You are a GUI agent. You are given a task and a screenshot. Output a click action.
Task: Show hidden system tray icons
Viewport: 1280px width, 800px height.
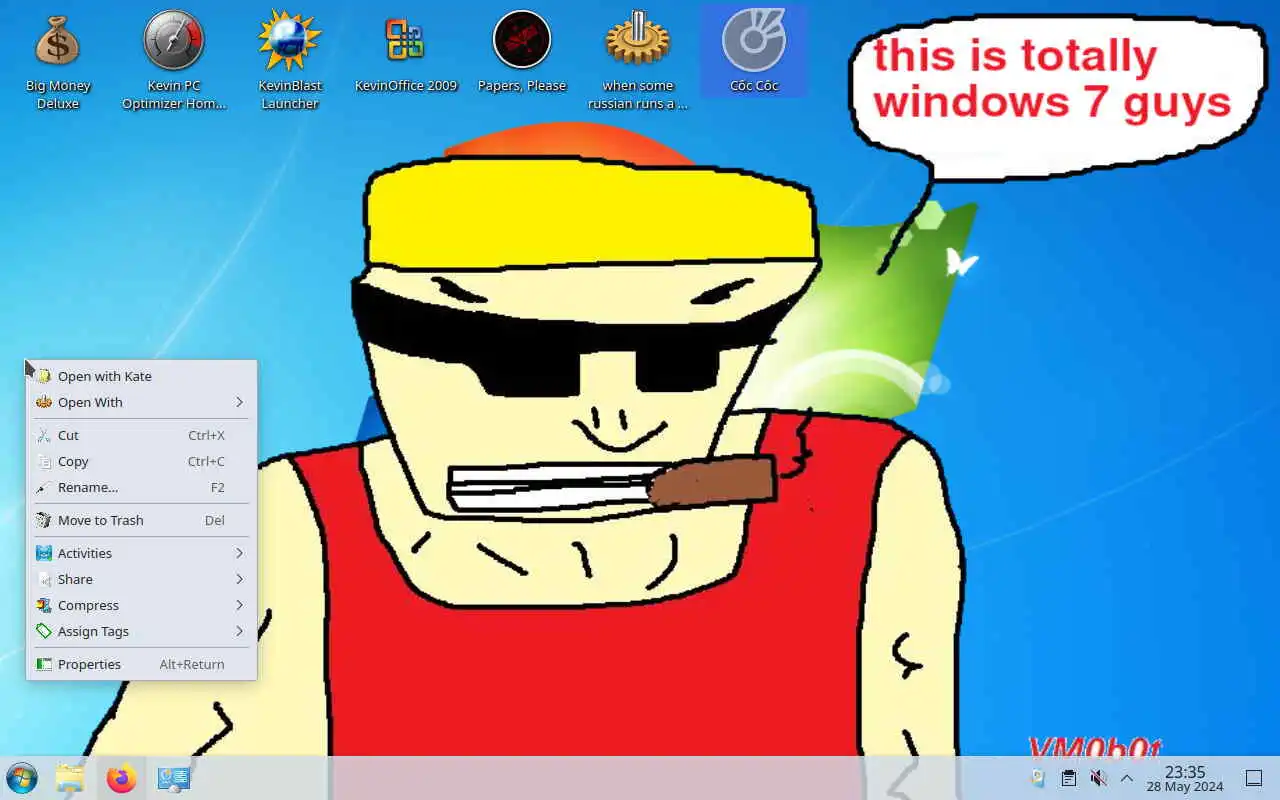[1127, 778]
